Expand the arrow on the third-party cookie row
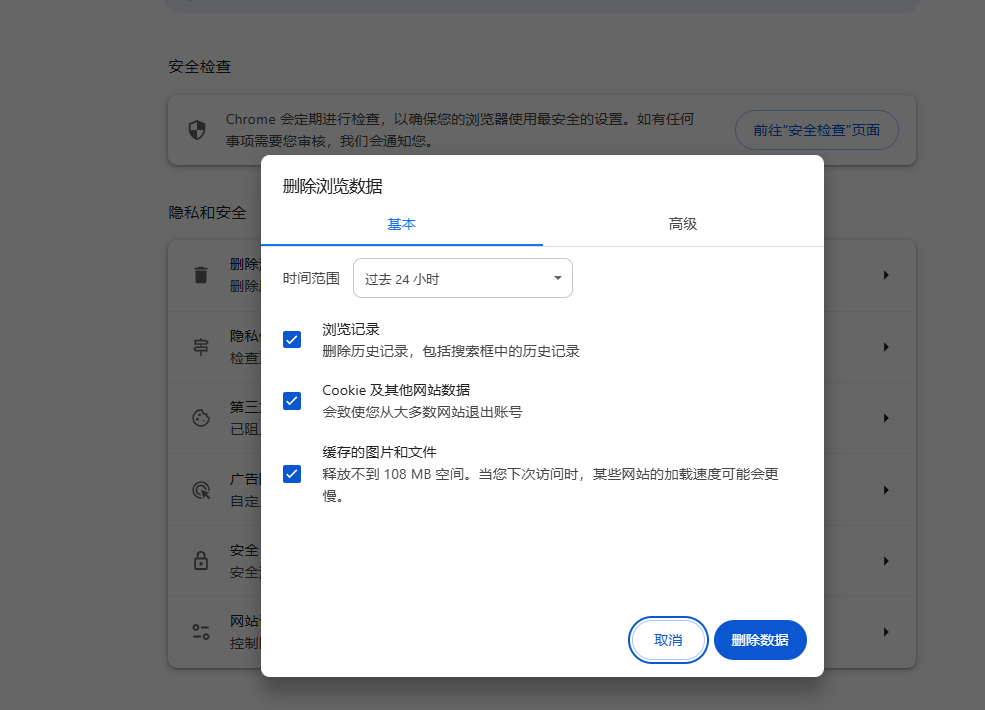Image resolution: width=985 pixels, height=710 pixels. tap(886, 418)
